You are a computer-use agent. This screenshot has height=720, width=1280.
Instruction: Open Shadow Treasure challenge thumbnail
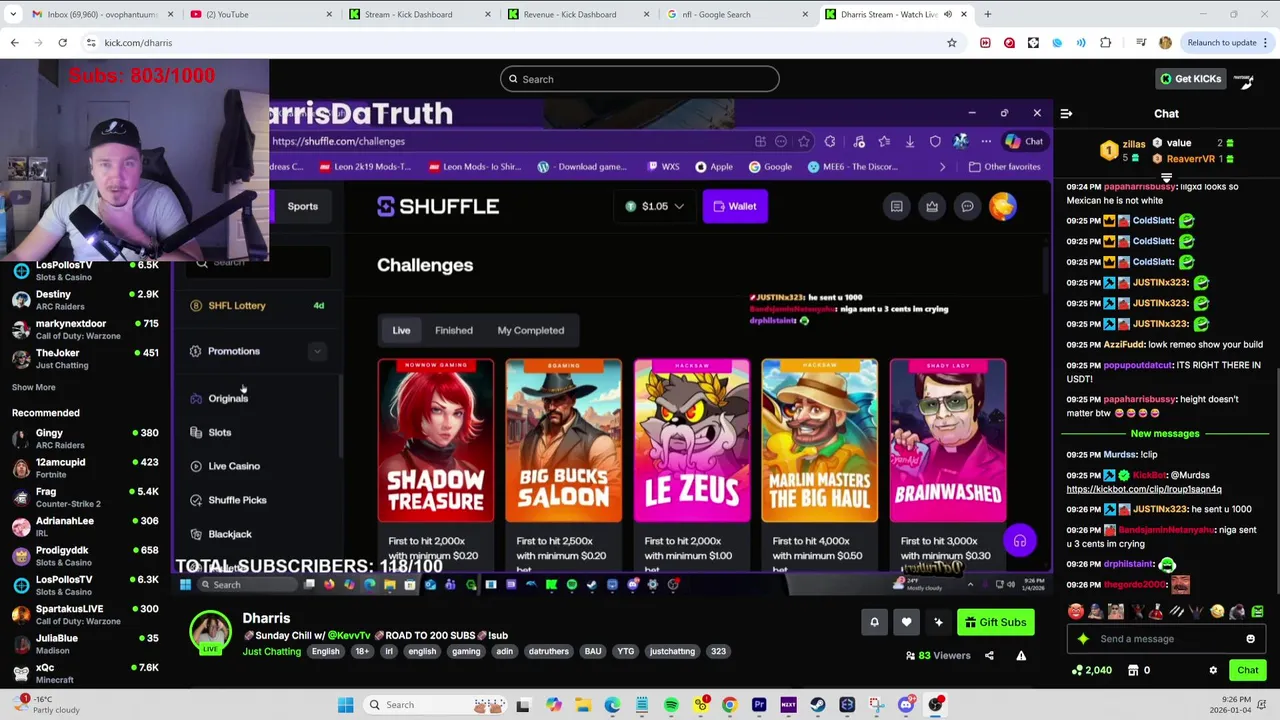click(435, 441)
